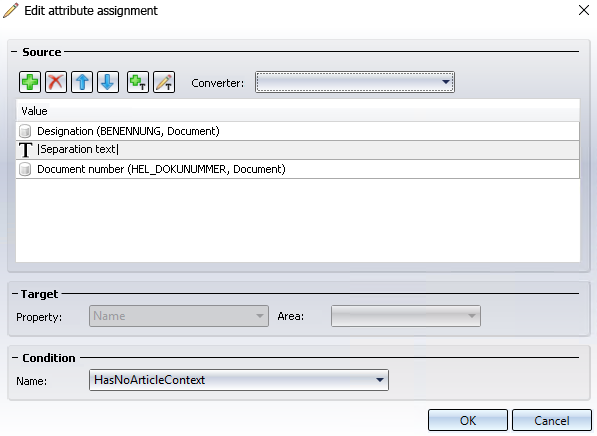This screenshot has height=436, width=597.
Task: Edit text with the pencil-T icon
Action: [164, 82]
